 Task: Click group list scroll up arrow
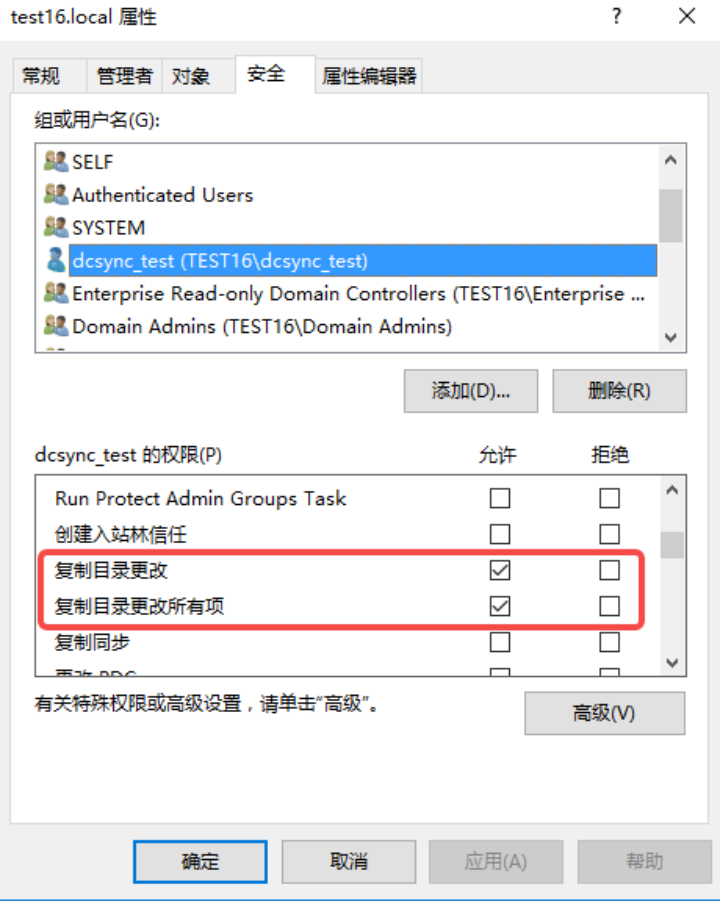[x=671, y=160]
